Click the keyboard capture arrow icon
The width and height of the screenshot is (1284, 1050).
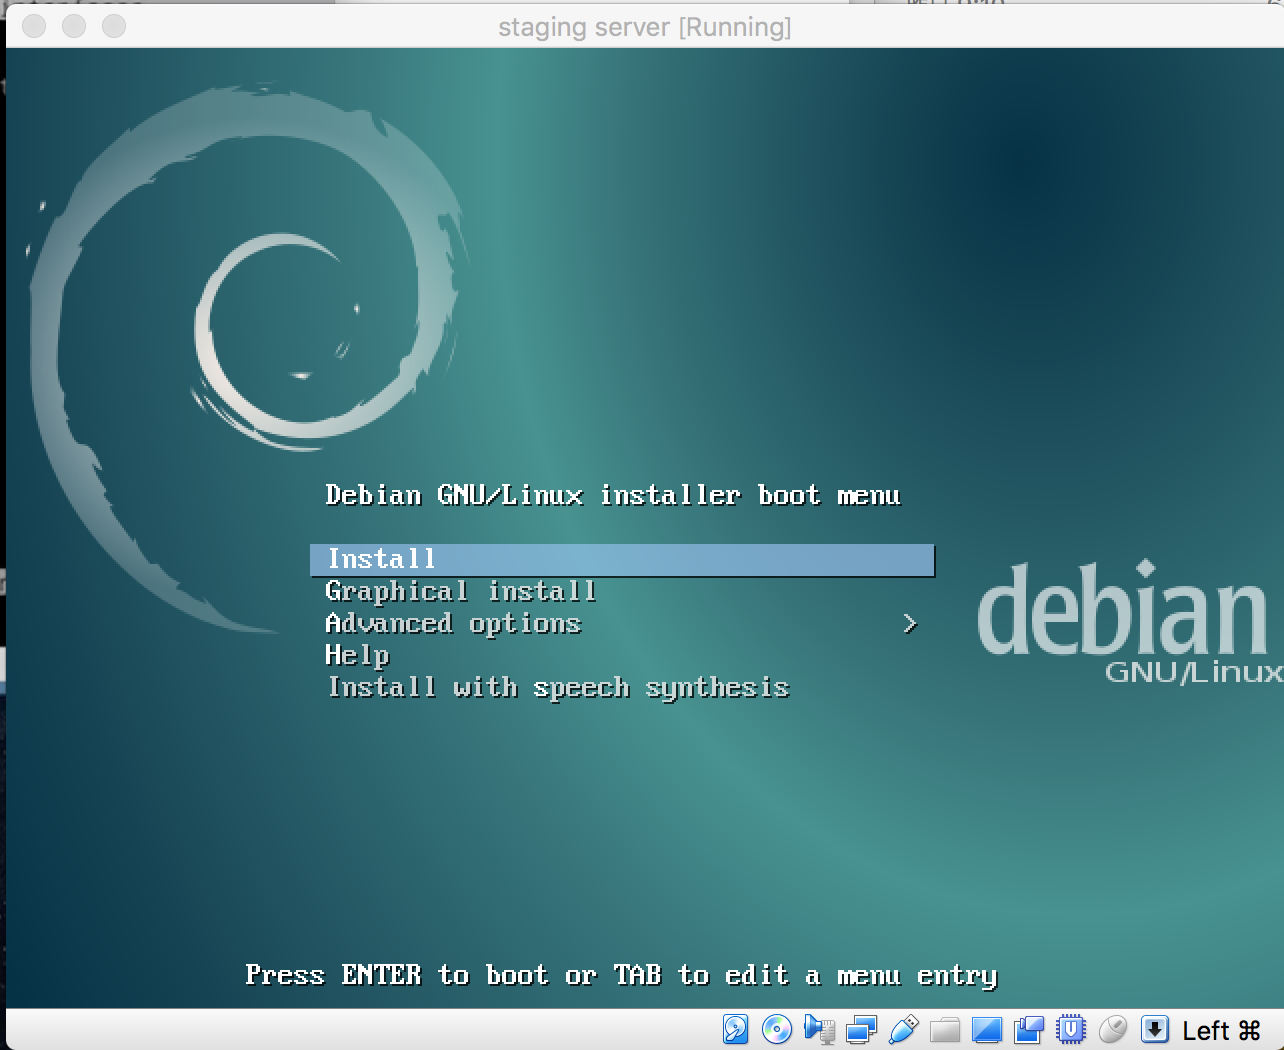[1154, 1029]
